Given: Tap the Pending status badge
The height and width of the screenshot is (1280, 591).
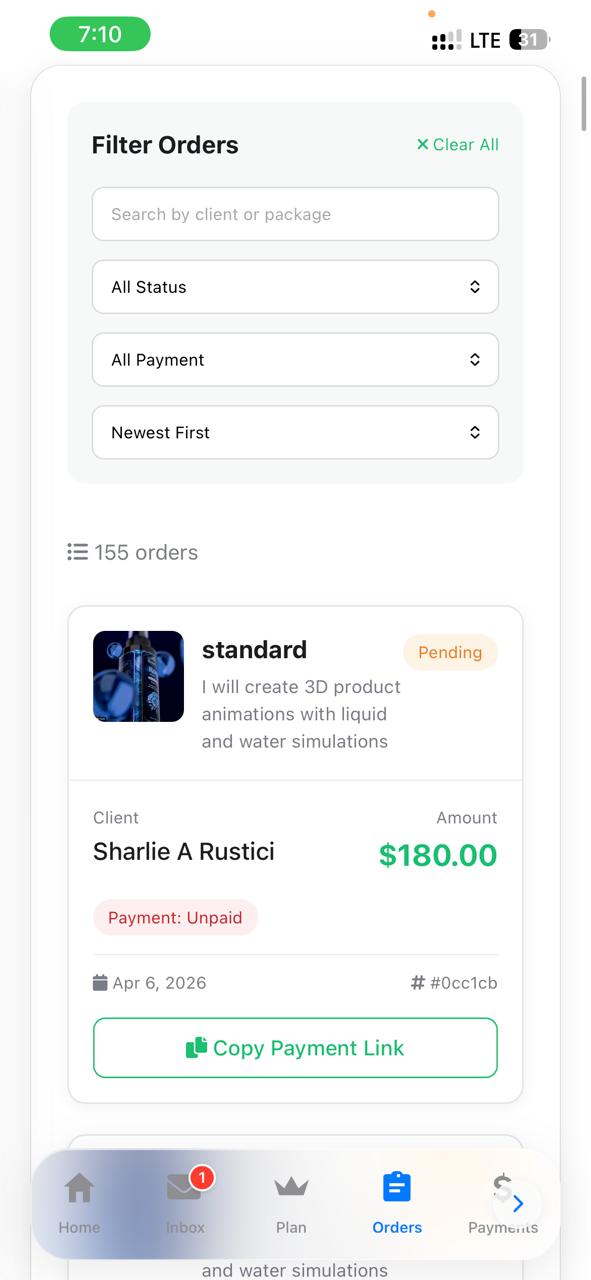Looking at the screenshot, I should [x=450, y=652].
